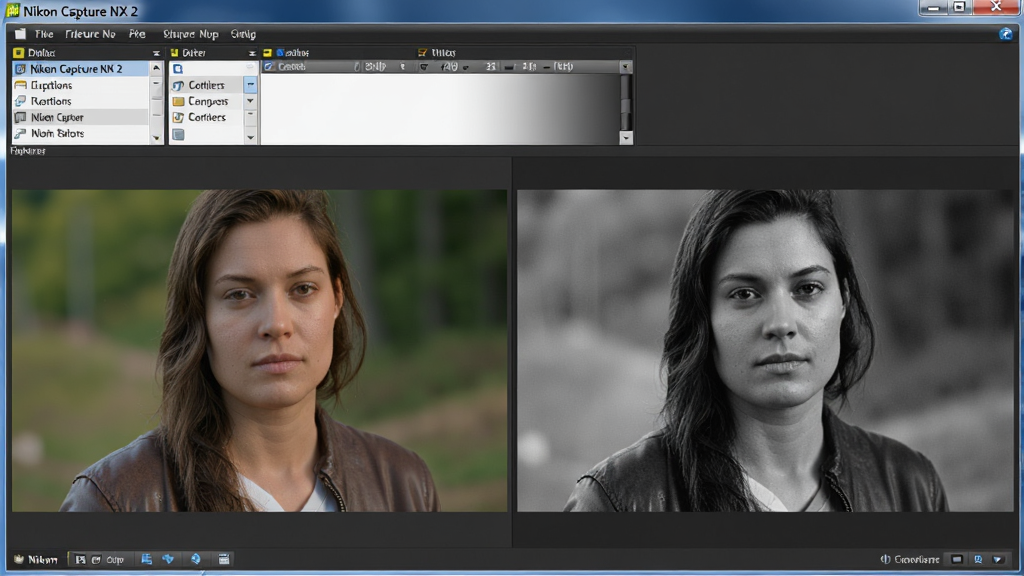Collapse the Dilter panel with its header arrow
The height and width of the screenshot is (576, 1024).
click(252, 53)
